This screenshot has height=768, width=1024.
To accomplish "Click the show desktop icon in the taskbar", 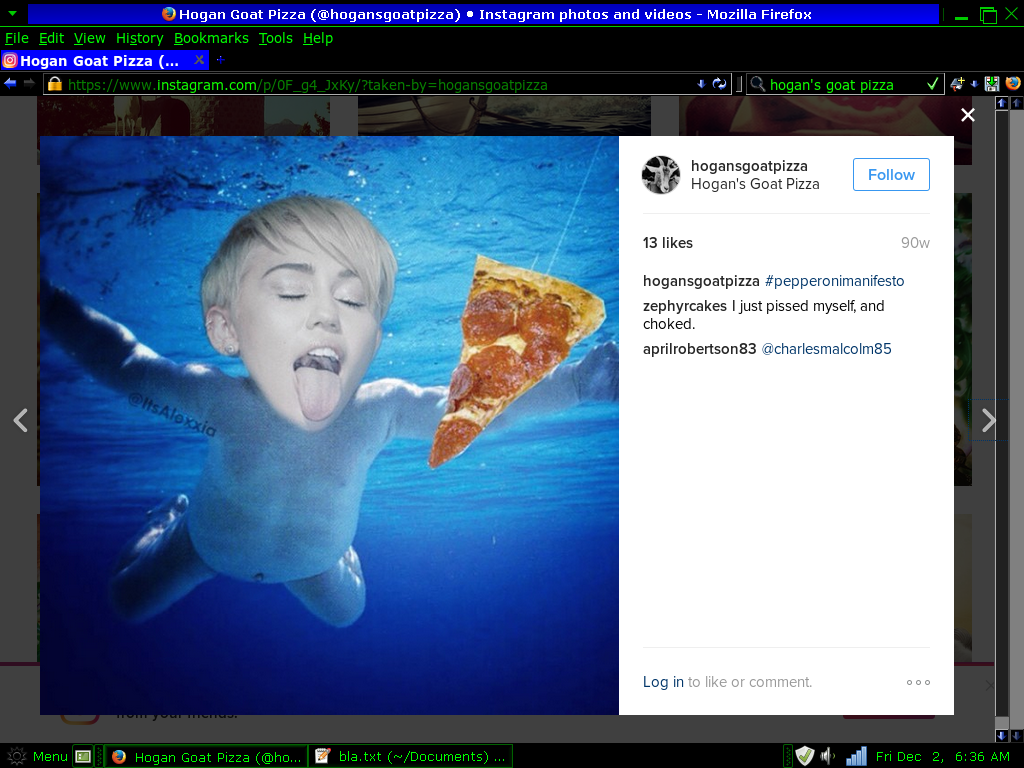I will pyautogui.click(x=83, y=756).
